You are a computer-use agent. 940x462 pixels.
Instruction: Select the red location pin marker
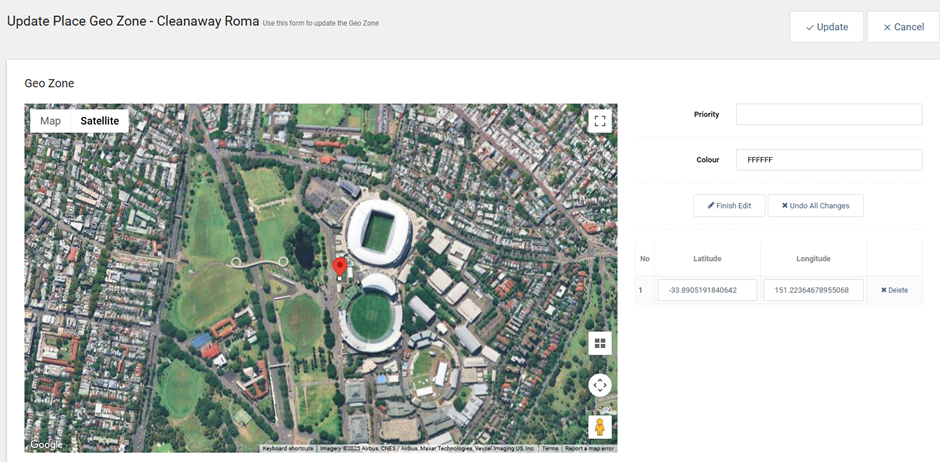coord(340,268)
